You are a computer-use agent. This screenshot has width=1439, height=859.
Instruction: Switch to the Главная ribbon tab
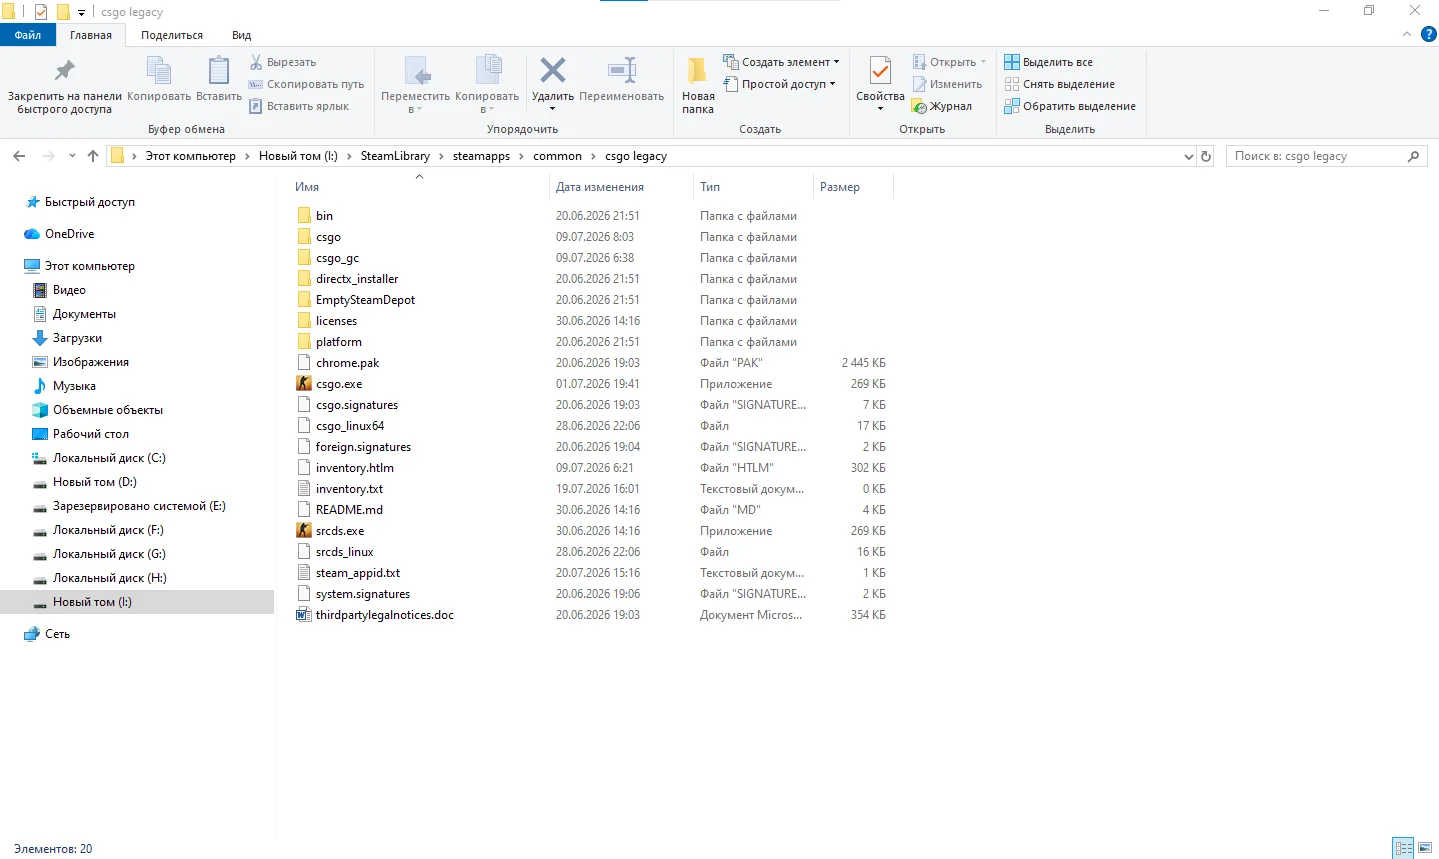[91, 35]
